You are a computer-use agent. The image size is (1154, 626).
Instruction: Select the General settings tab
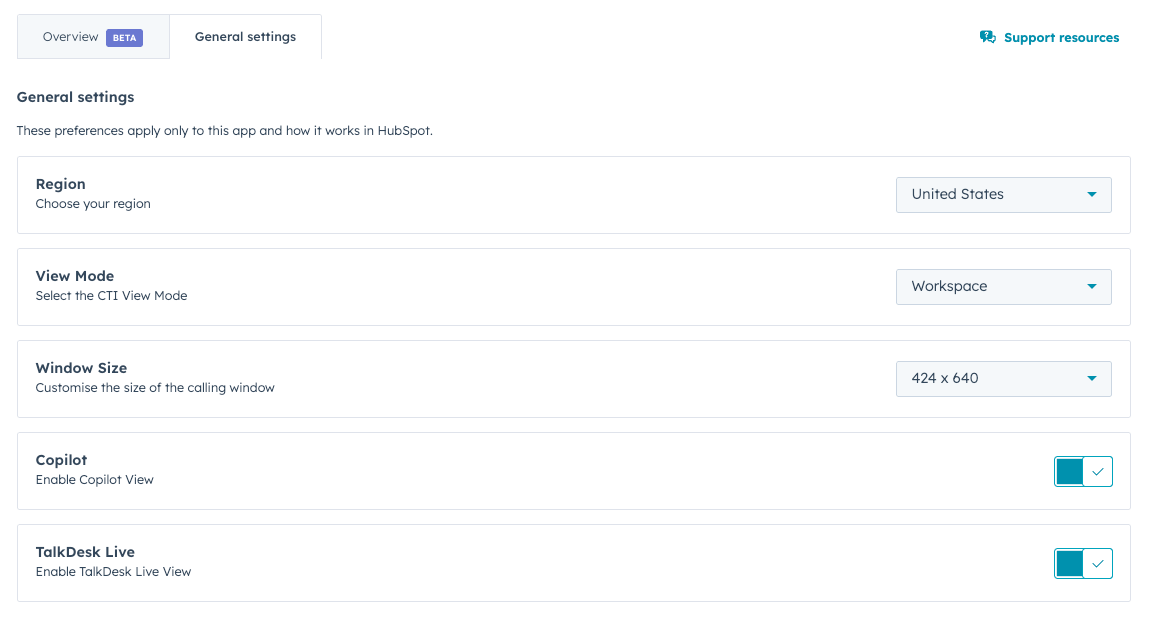pyautogui.click(x=245, y=36)
